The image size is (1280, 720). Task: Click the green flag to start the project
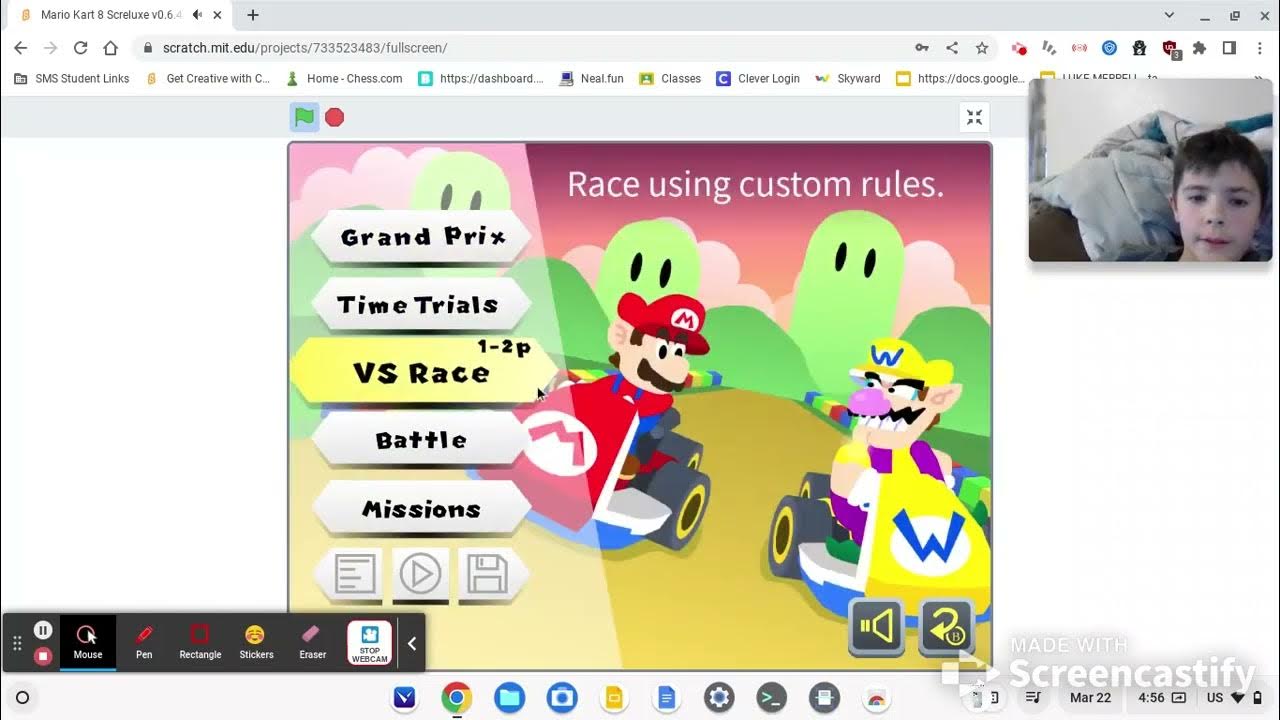[304, 117]
